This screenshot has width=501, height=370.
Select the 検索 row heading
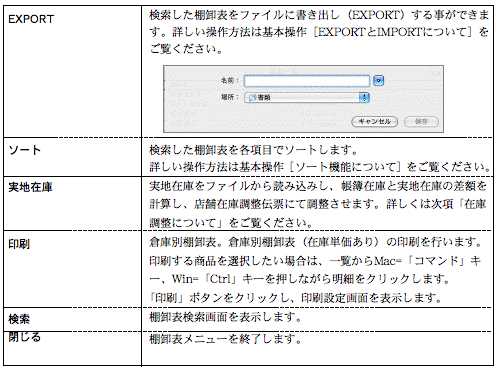point(19,319)
